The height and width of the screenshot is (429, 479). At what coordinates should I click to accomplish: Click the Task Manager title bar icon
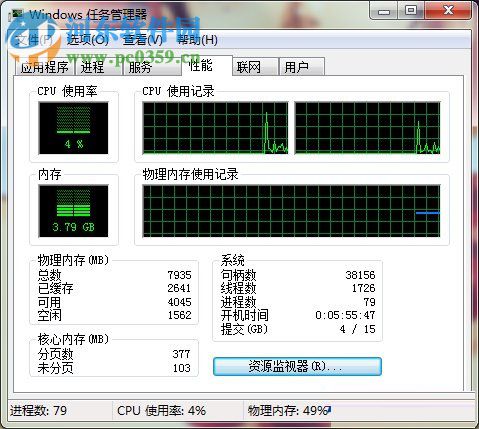pos(17,15)
